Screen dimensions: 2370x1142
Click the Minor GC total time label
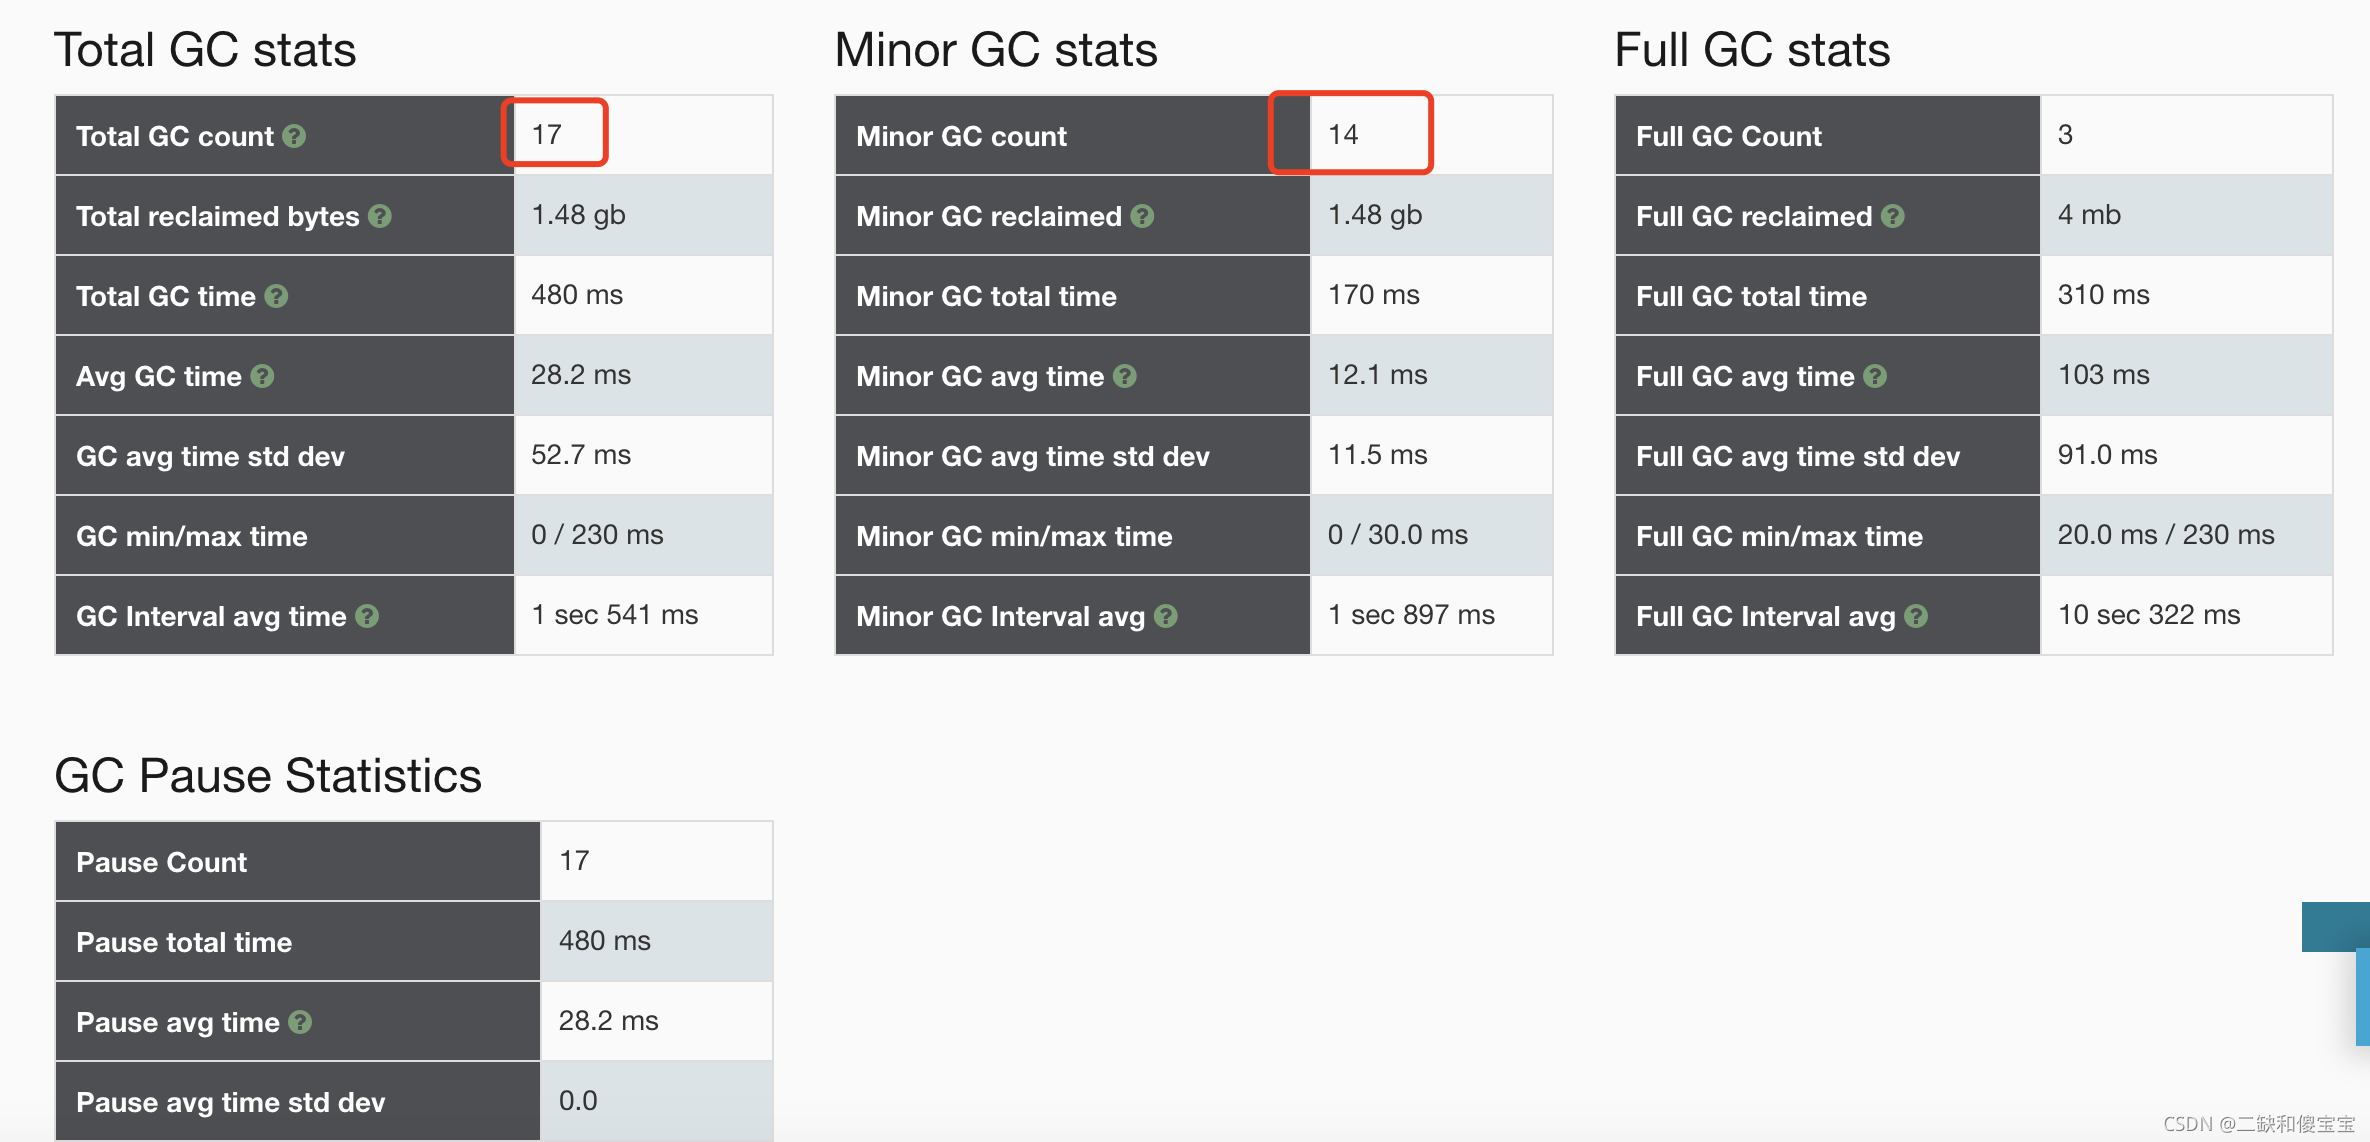coord(986,296)
